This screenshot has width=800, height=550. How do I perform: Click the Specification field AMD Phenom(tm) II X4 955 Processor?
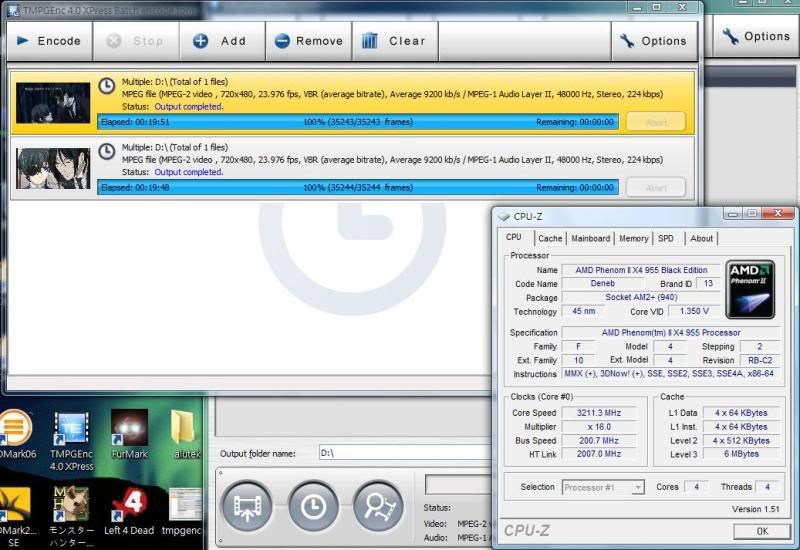(670, 333)
